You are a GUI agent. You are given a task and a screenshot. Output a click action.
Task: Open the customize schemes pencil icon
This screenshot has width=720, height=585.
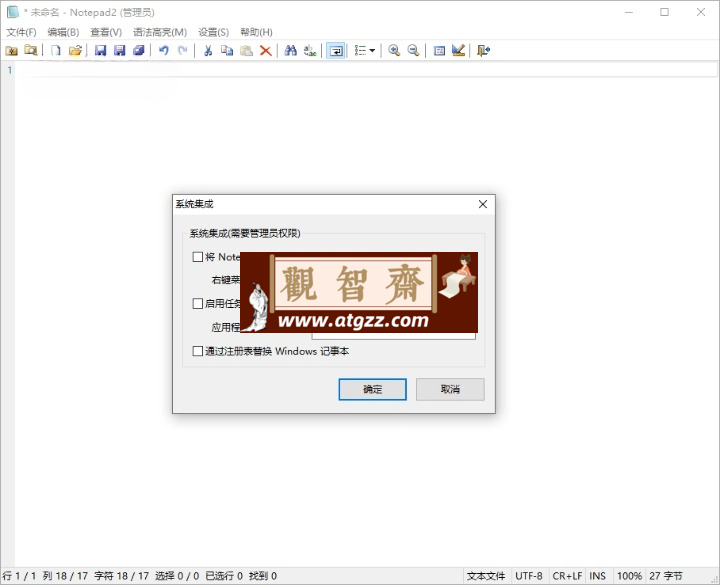click(458, 51)
